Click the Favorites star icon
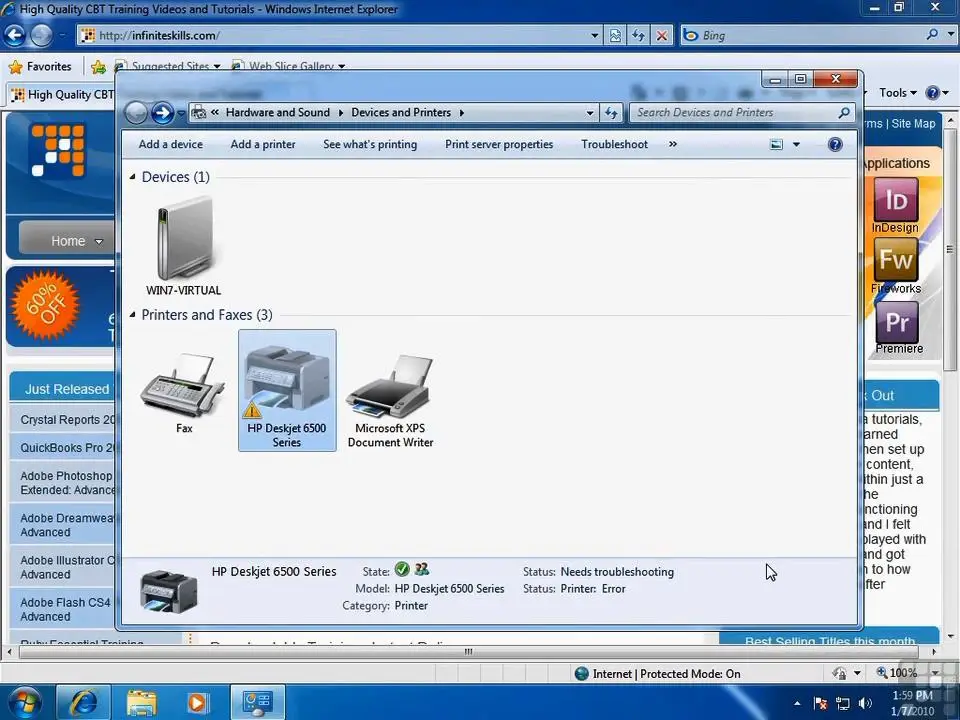Screen dimensions: 960x720 coord(15,67)
